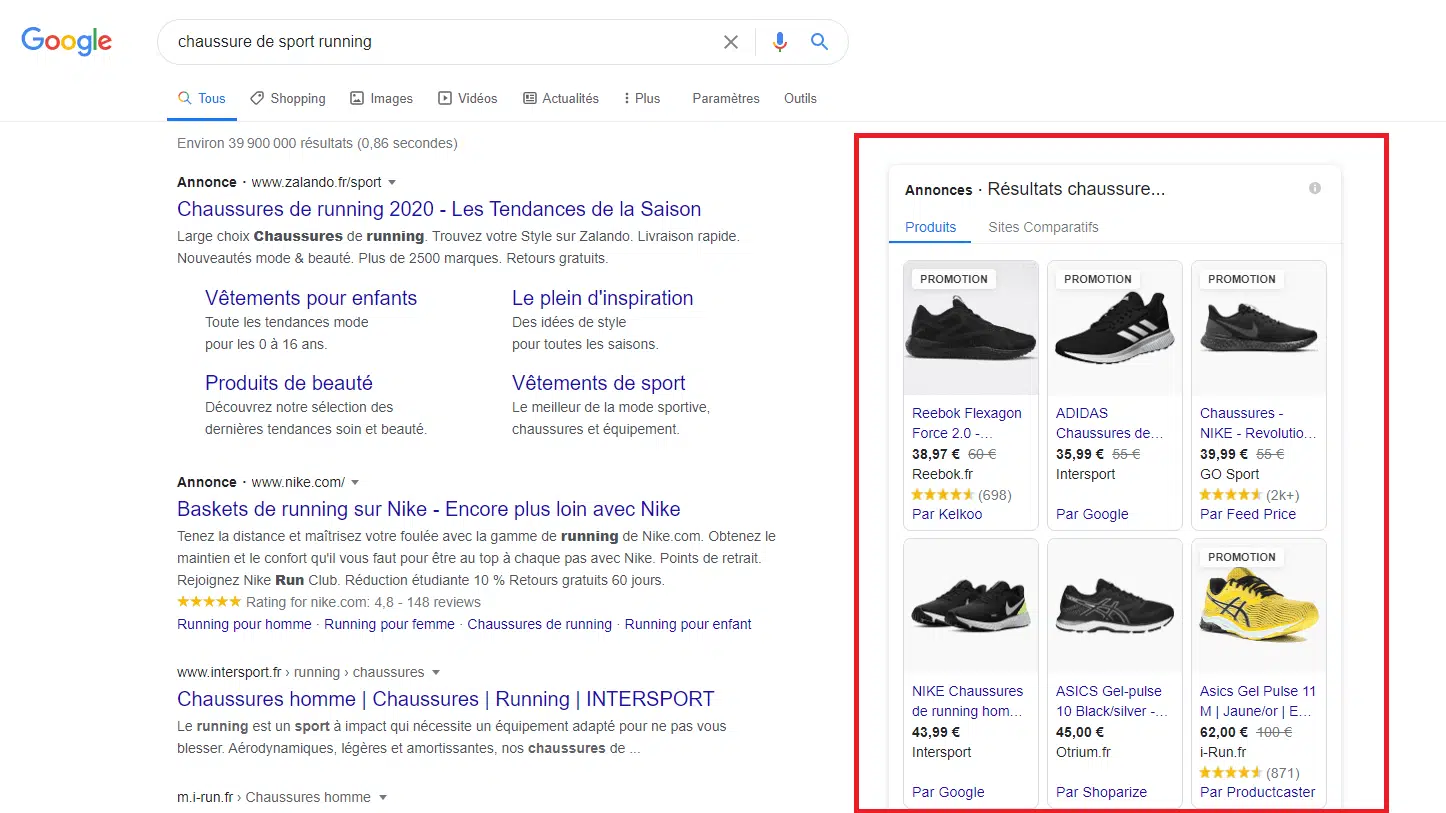Switch to the Images results tab

(x=381, y=98)
